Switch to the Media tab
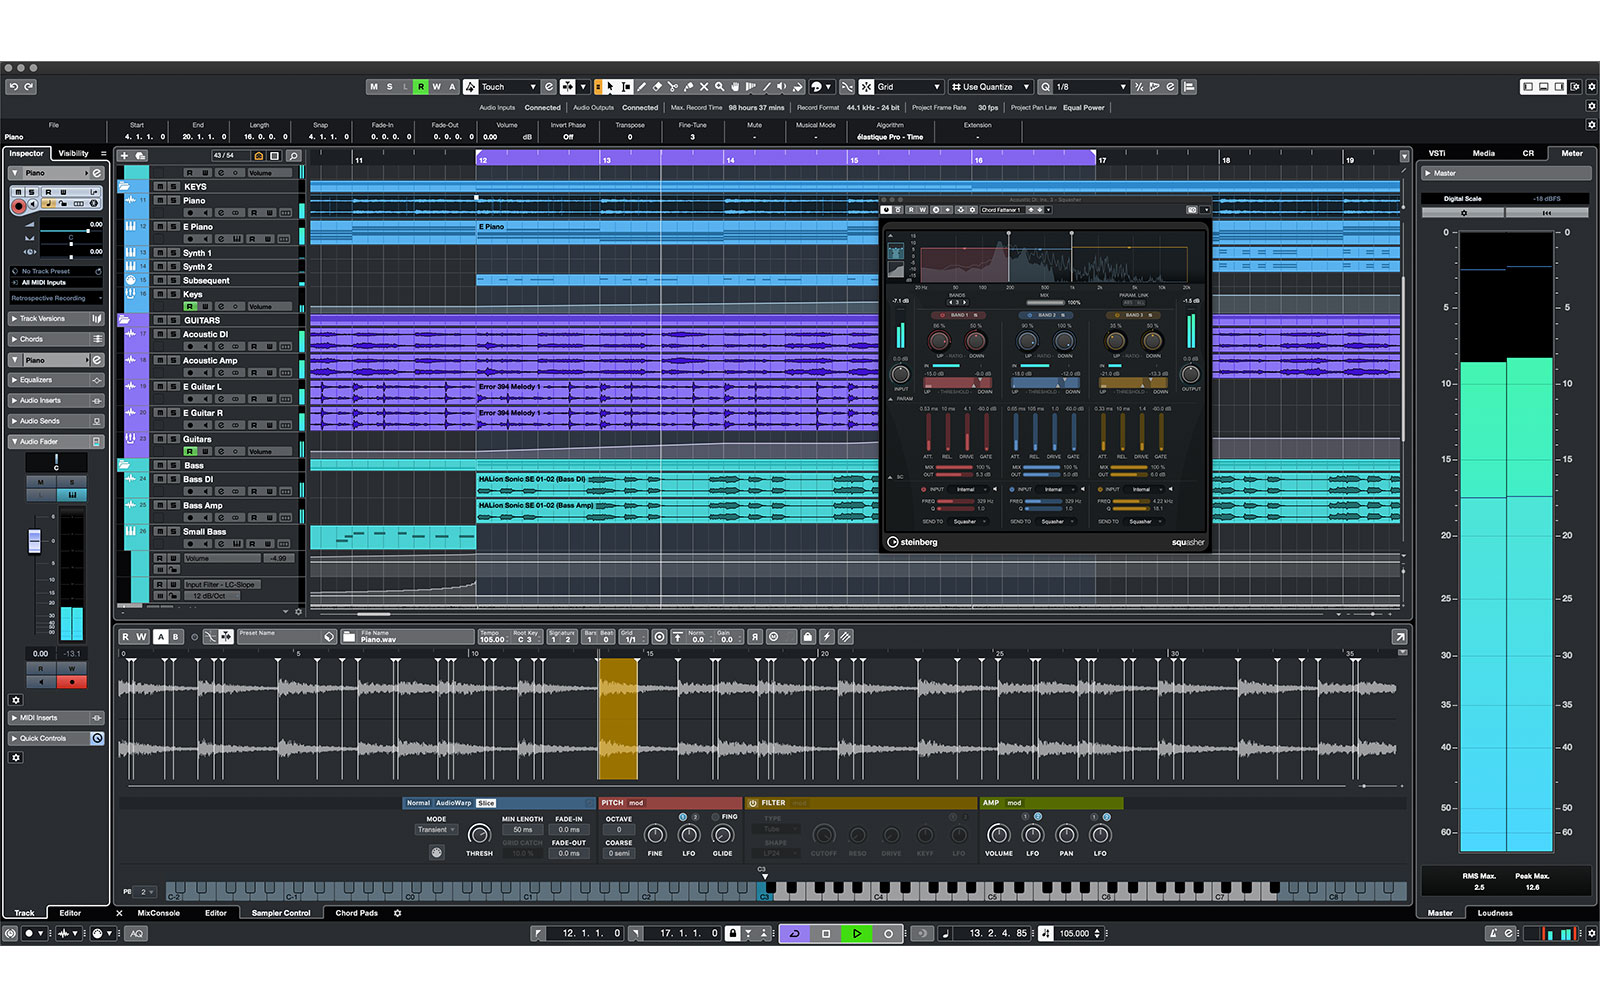 pos(1483,153)
